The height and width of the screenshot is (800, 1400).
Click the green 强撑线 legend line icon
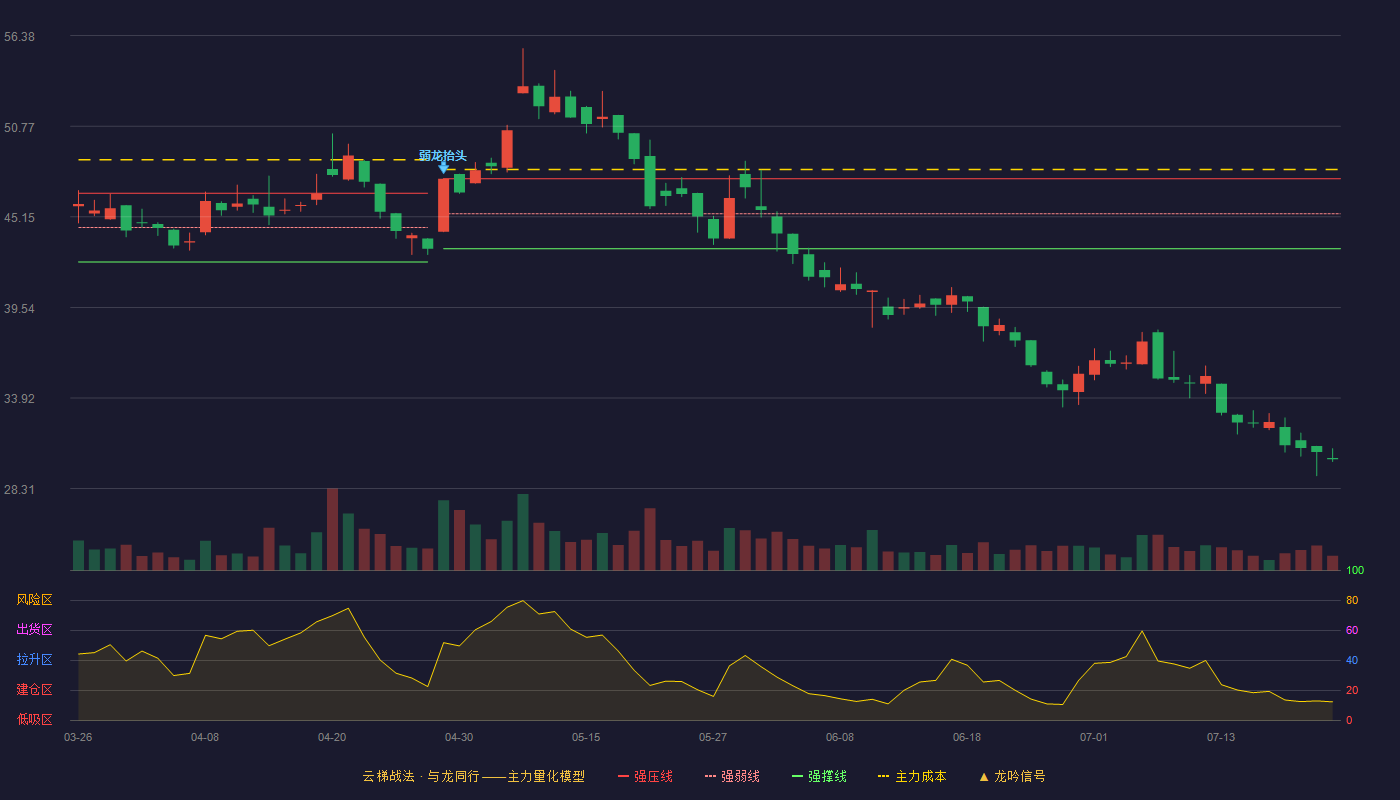pos(798,777)
